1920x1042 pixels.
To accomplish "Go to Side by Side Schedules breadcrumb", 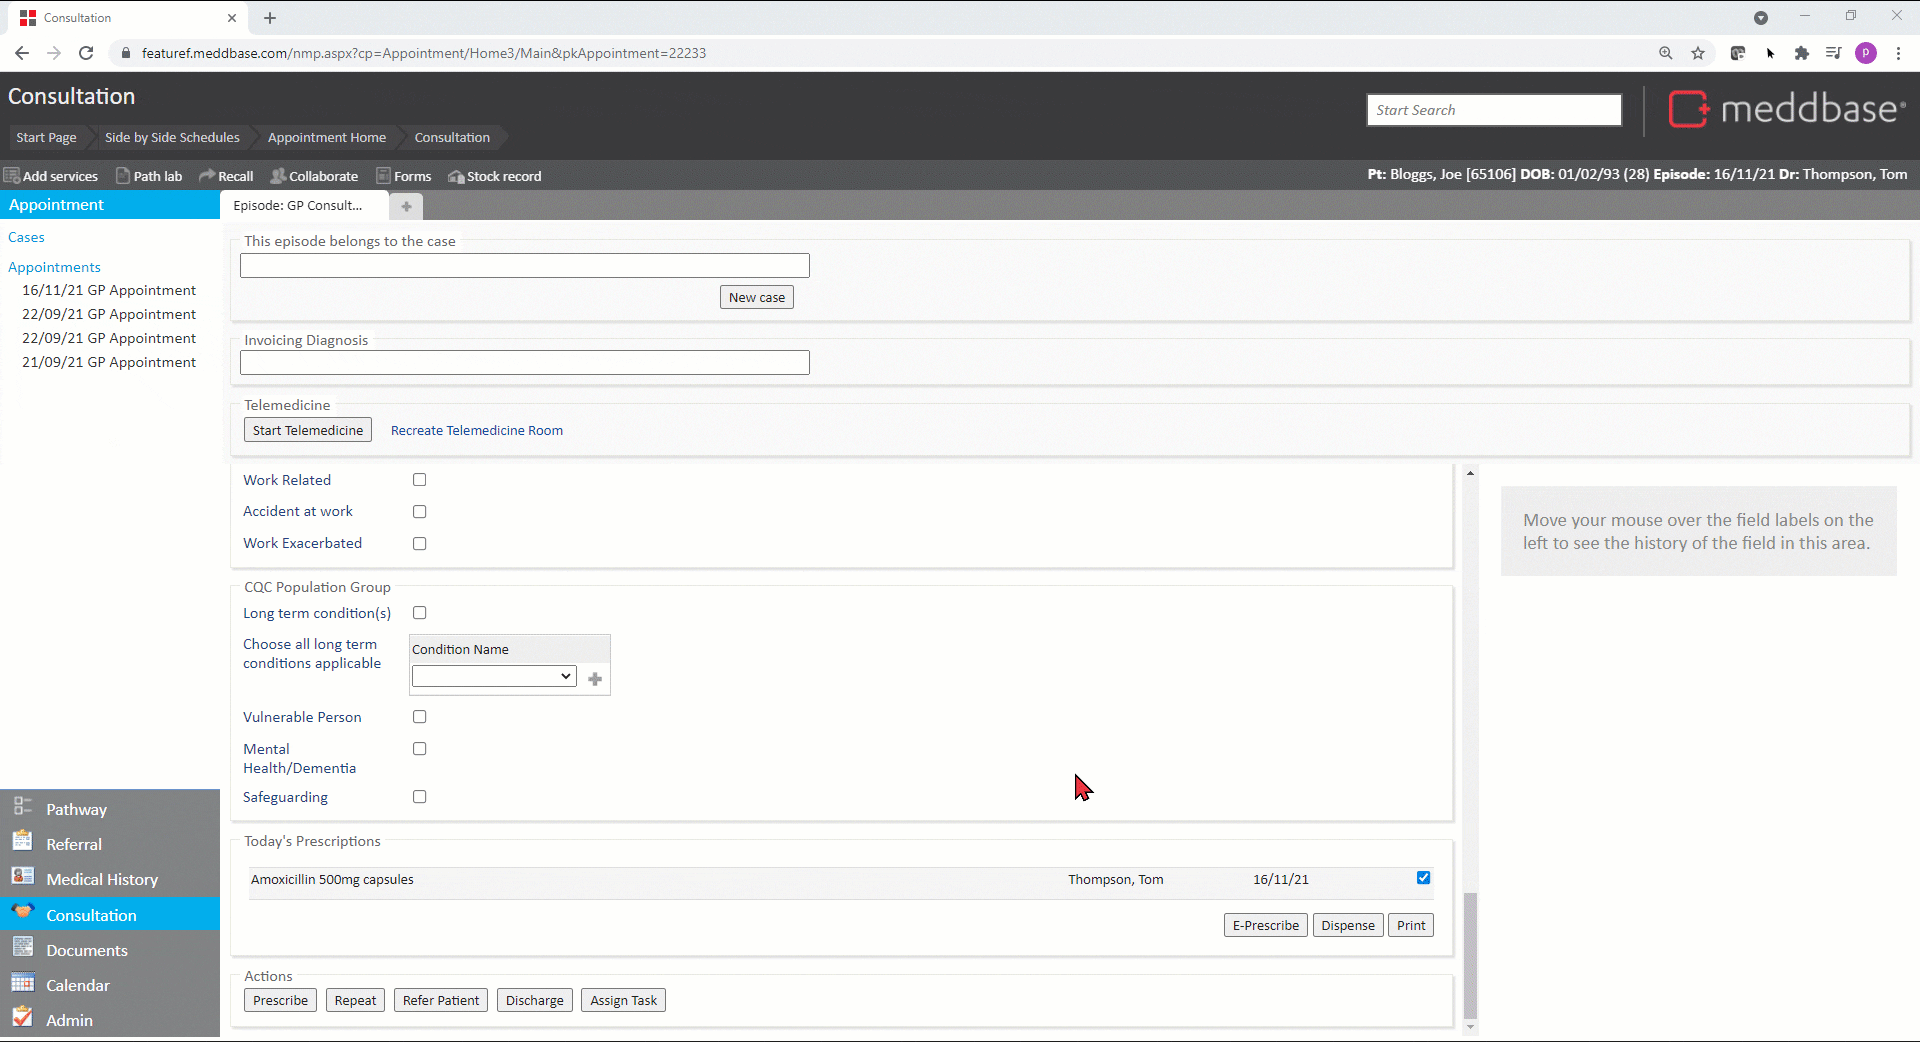I will [x=172, y=138].
